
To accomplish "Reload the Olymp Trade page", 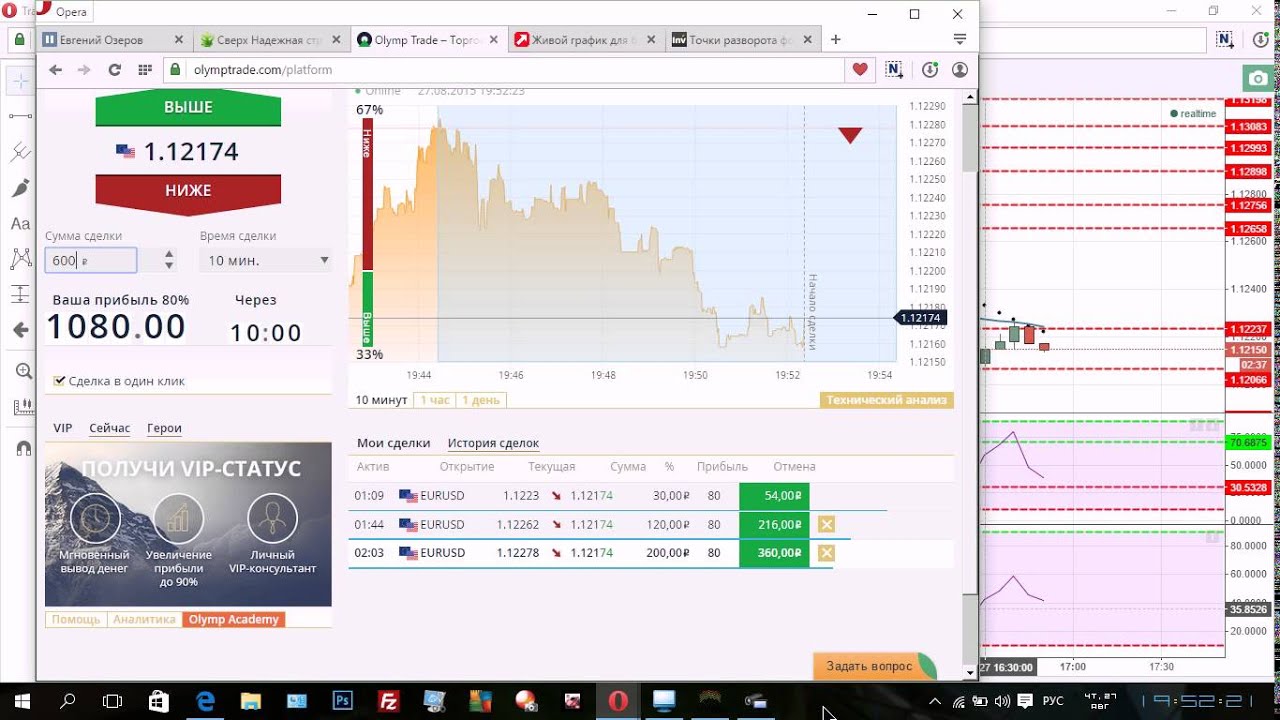I will pos(114,70).
